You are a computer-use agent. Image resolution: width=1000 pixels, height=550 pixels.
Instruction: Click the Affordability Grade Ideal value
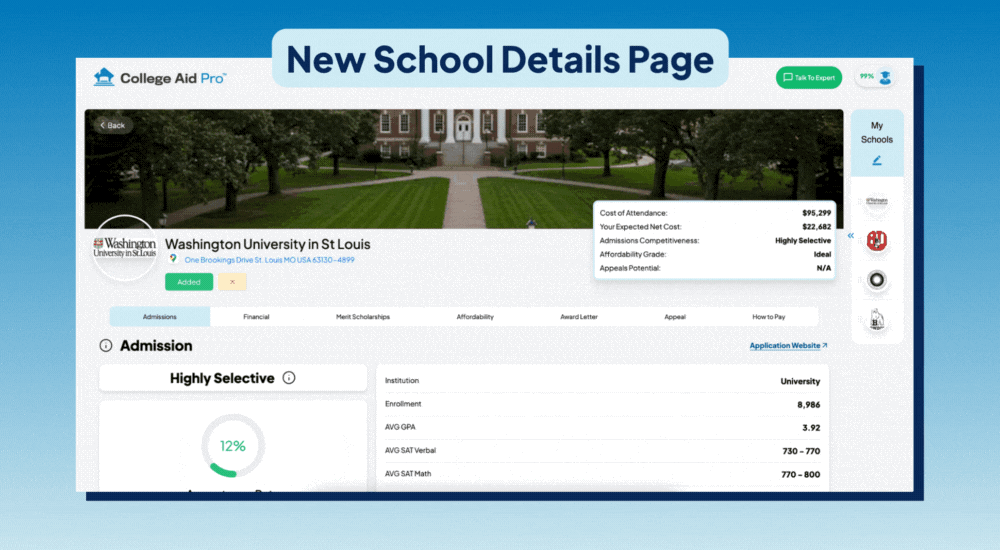pyautogui.click(x=822, y=254)
